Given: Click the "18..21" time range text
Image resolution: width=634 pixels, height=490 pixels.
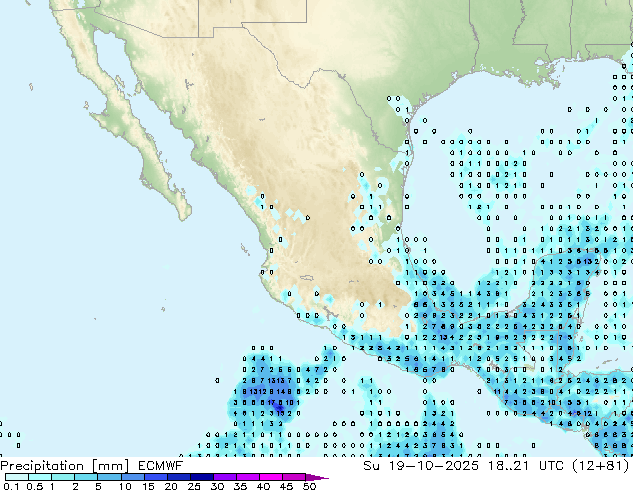Looking at the screenshot, I should 508,466.
